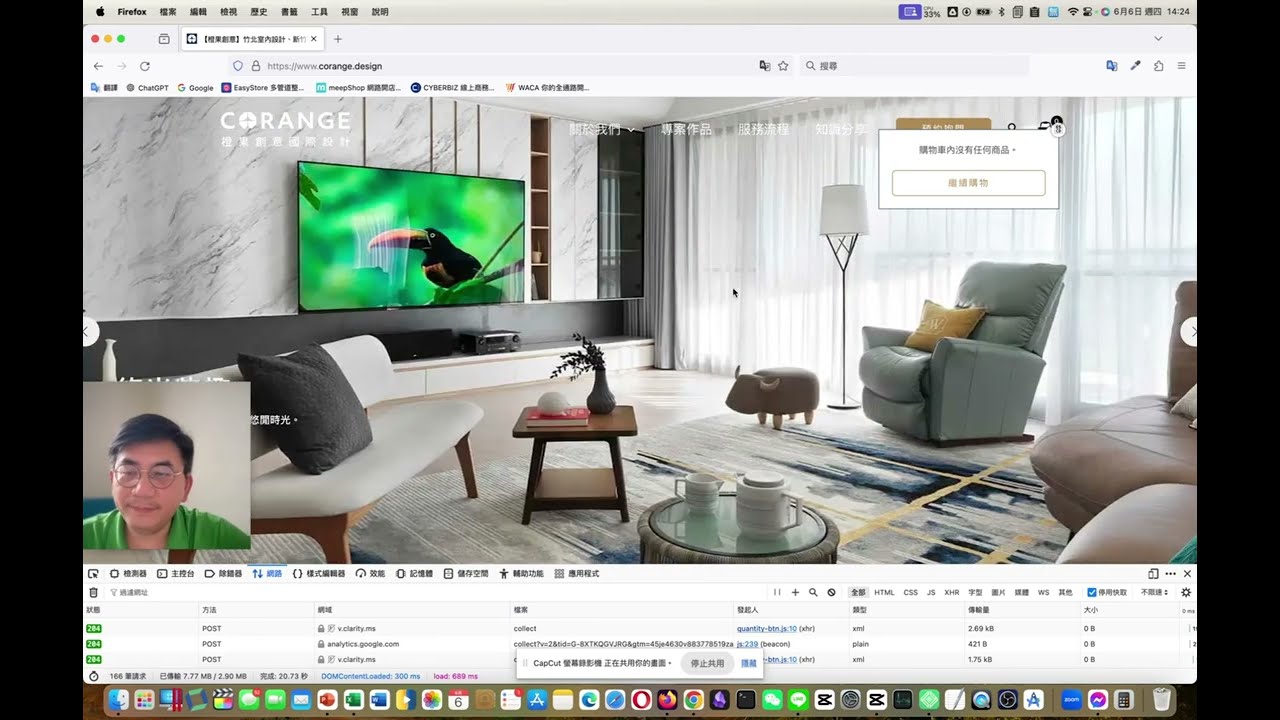Screen dimensions: 1280x720
Task: Open the DevTools customize menu with three dots
Action: click(1169, 573)
